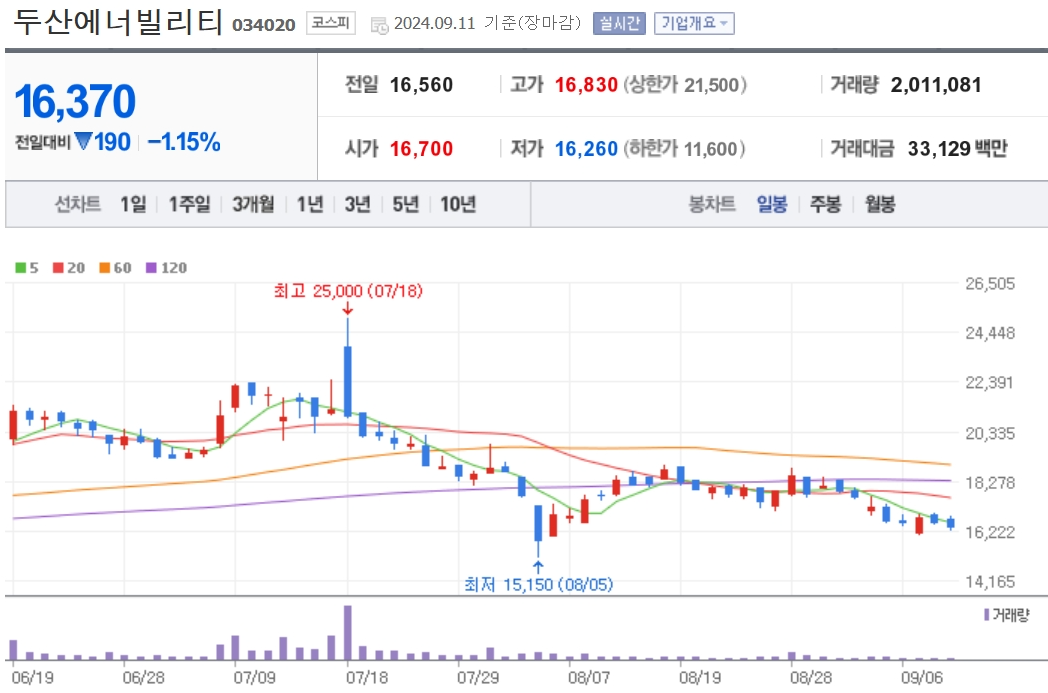
Task: Click the orange 60-day moving average swatch
Action: 104,268
